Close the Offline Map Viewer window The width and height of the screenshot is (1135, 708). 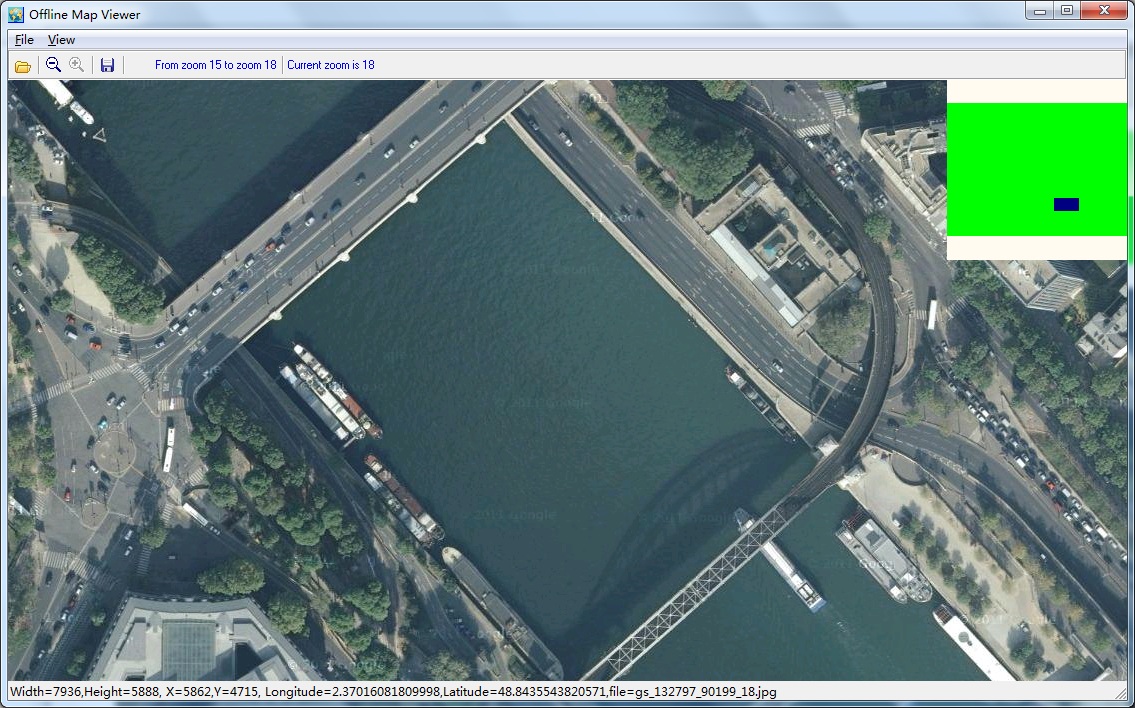click(x=1104, y=11)
